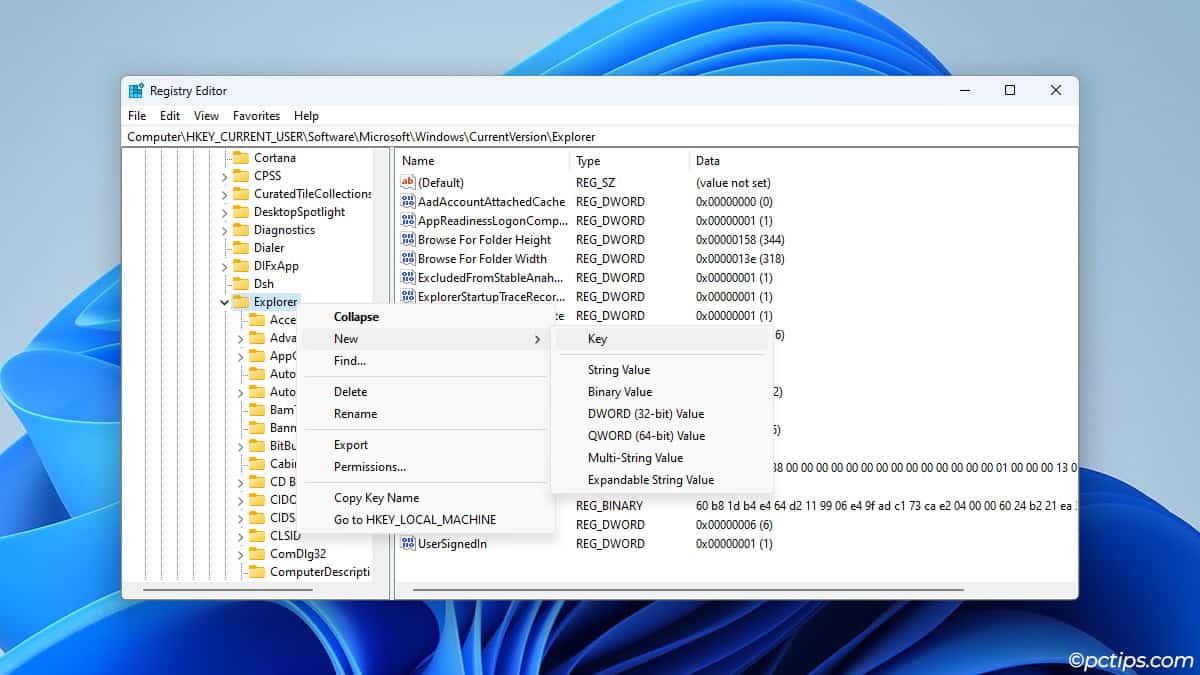Select Copy Key Name
The width and height of the screenshot is (1200, 675).
click(425, 498)
